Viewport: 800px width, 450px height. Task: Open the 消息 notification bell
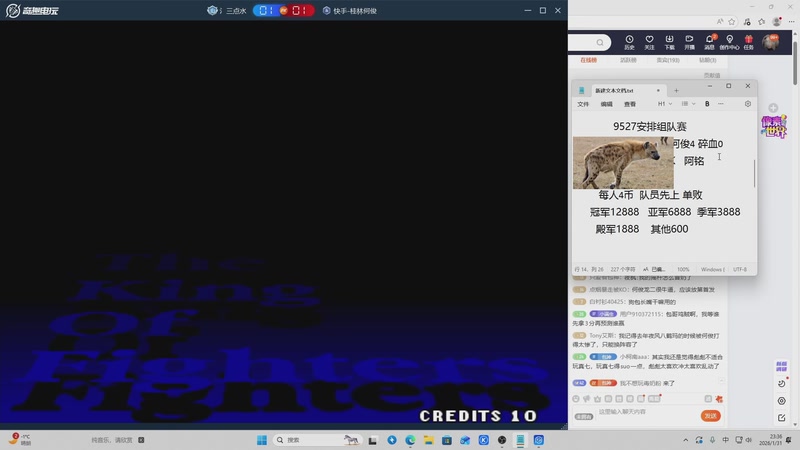[x=709, y=42]
